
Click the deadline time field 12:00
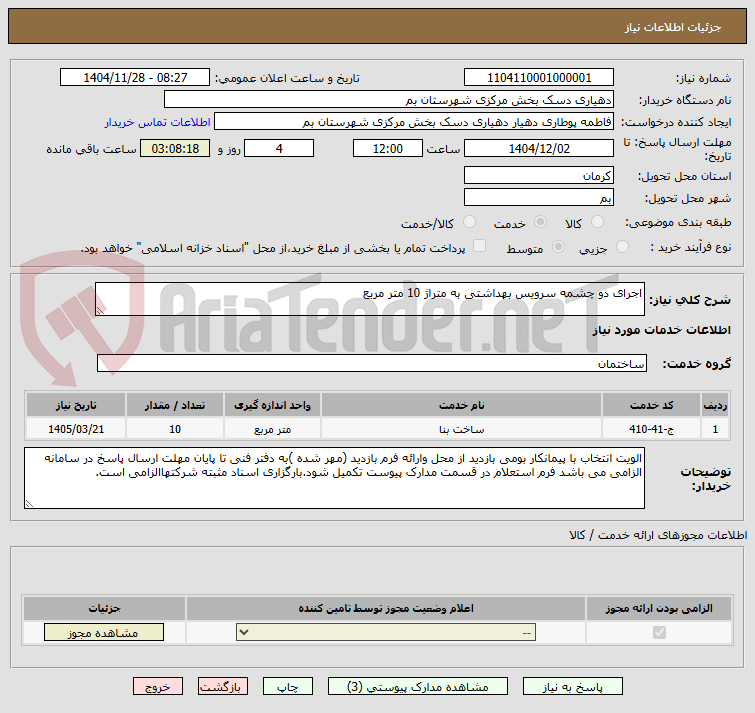pos(388,148)
